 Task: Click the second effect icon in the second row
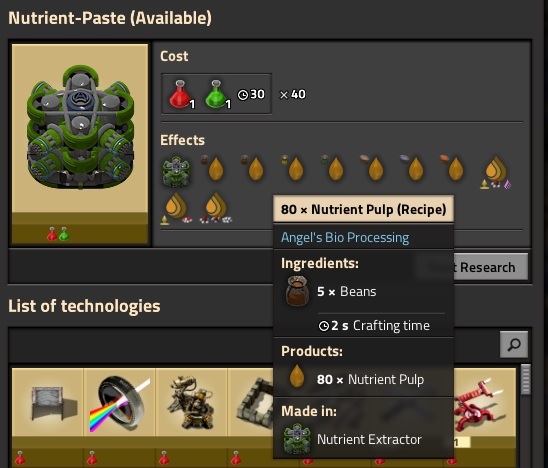click(x=216, y=208)
